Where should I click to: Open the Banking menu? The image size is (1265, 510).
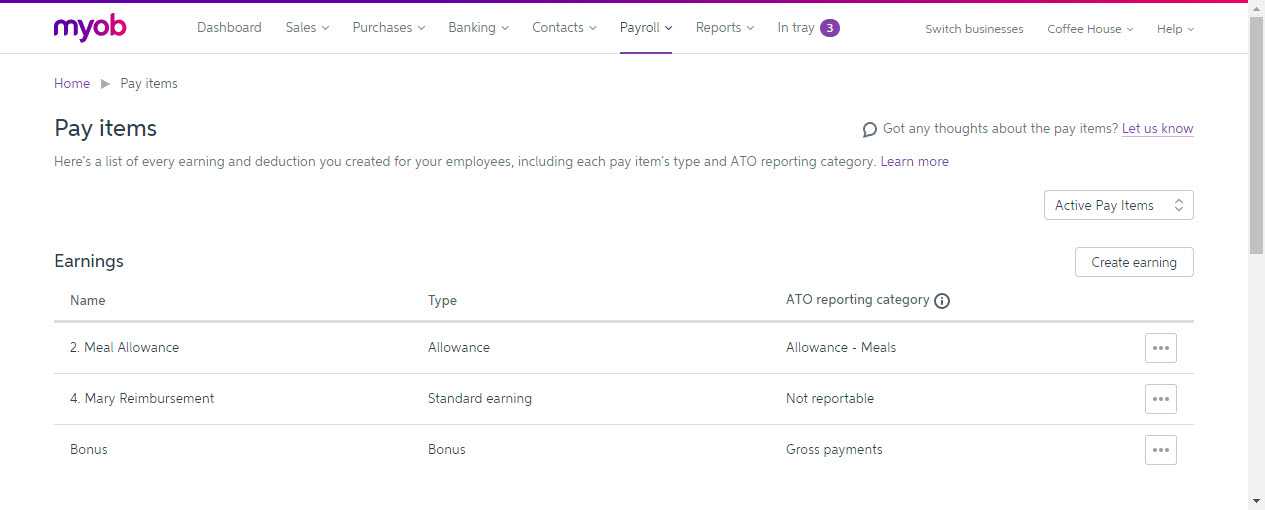(x=478, y=28)
